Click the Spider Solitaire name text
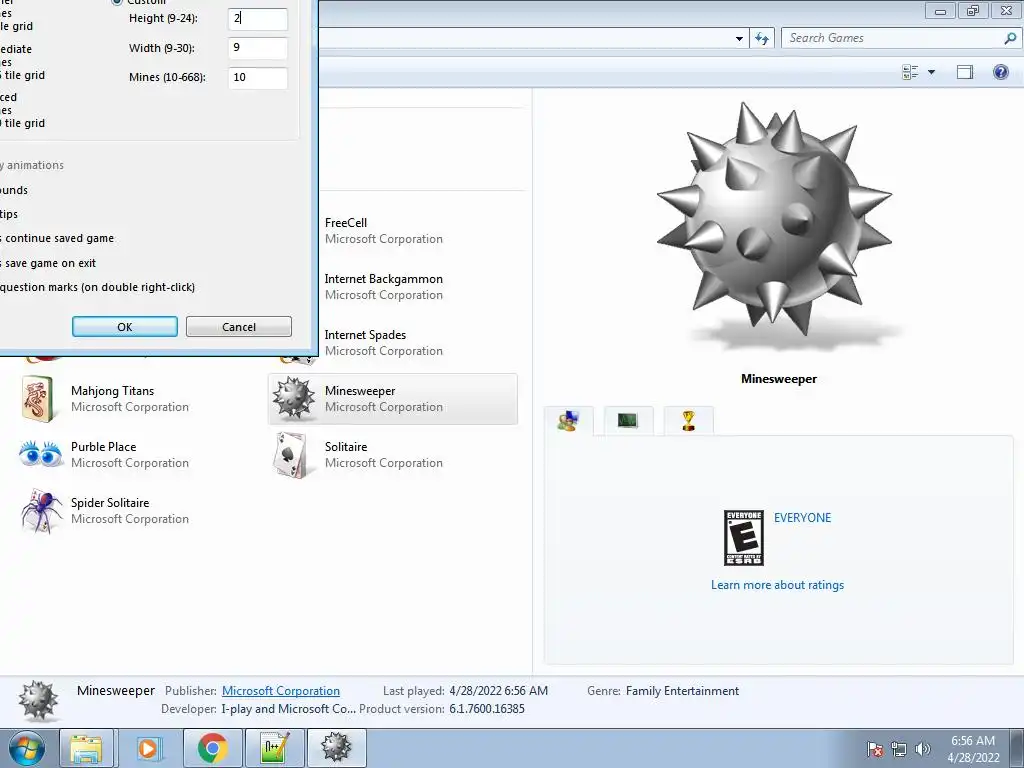This screenshot has height=768, width=1024. (110, 504)
